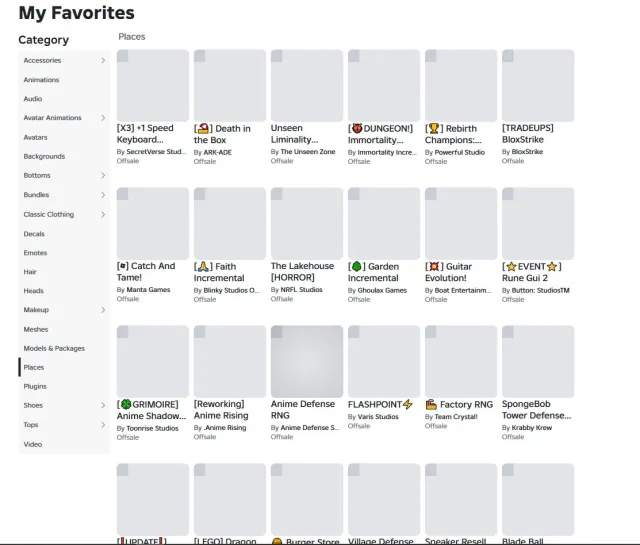Click the corner badge on Rune Gui 2 thumbnail

click(508, 194)
